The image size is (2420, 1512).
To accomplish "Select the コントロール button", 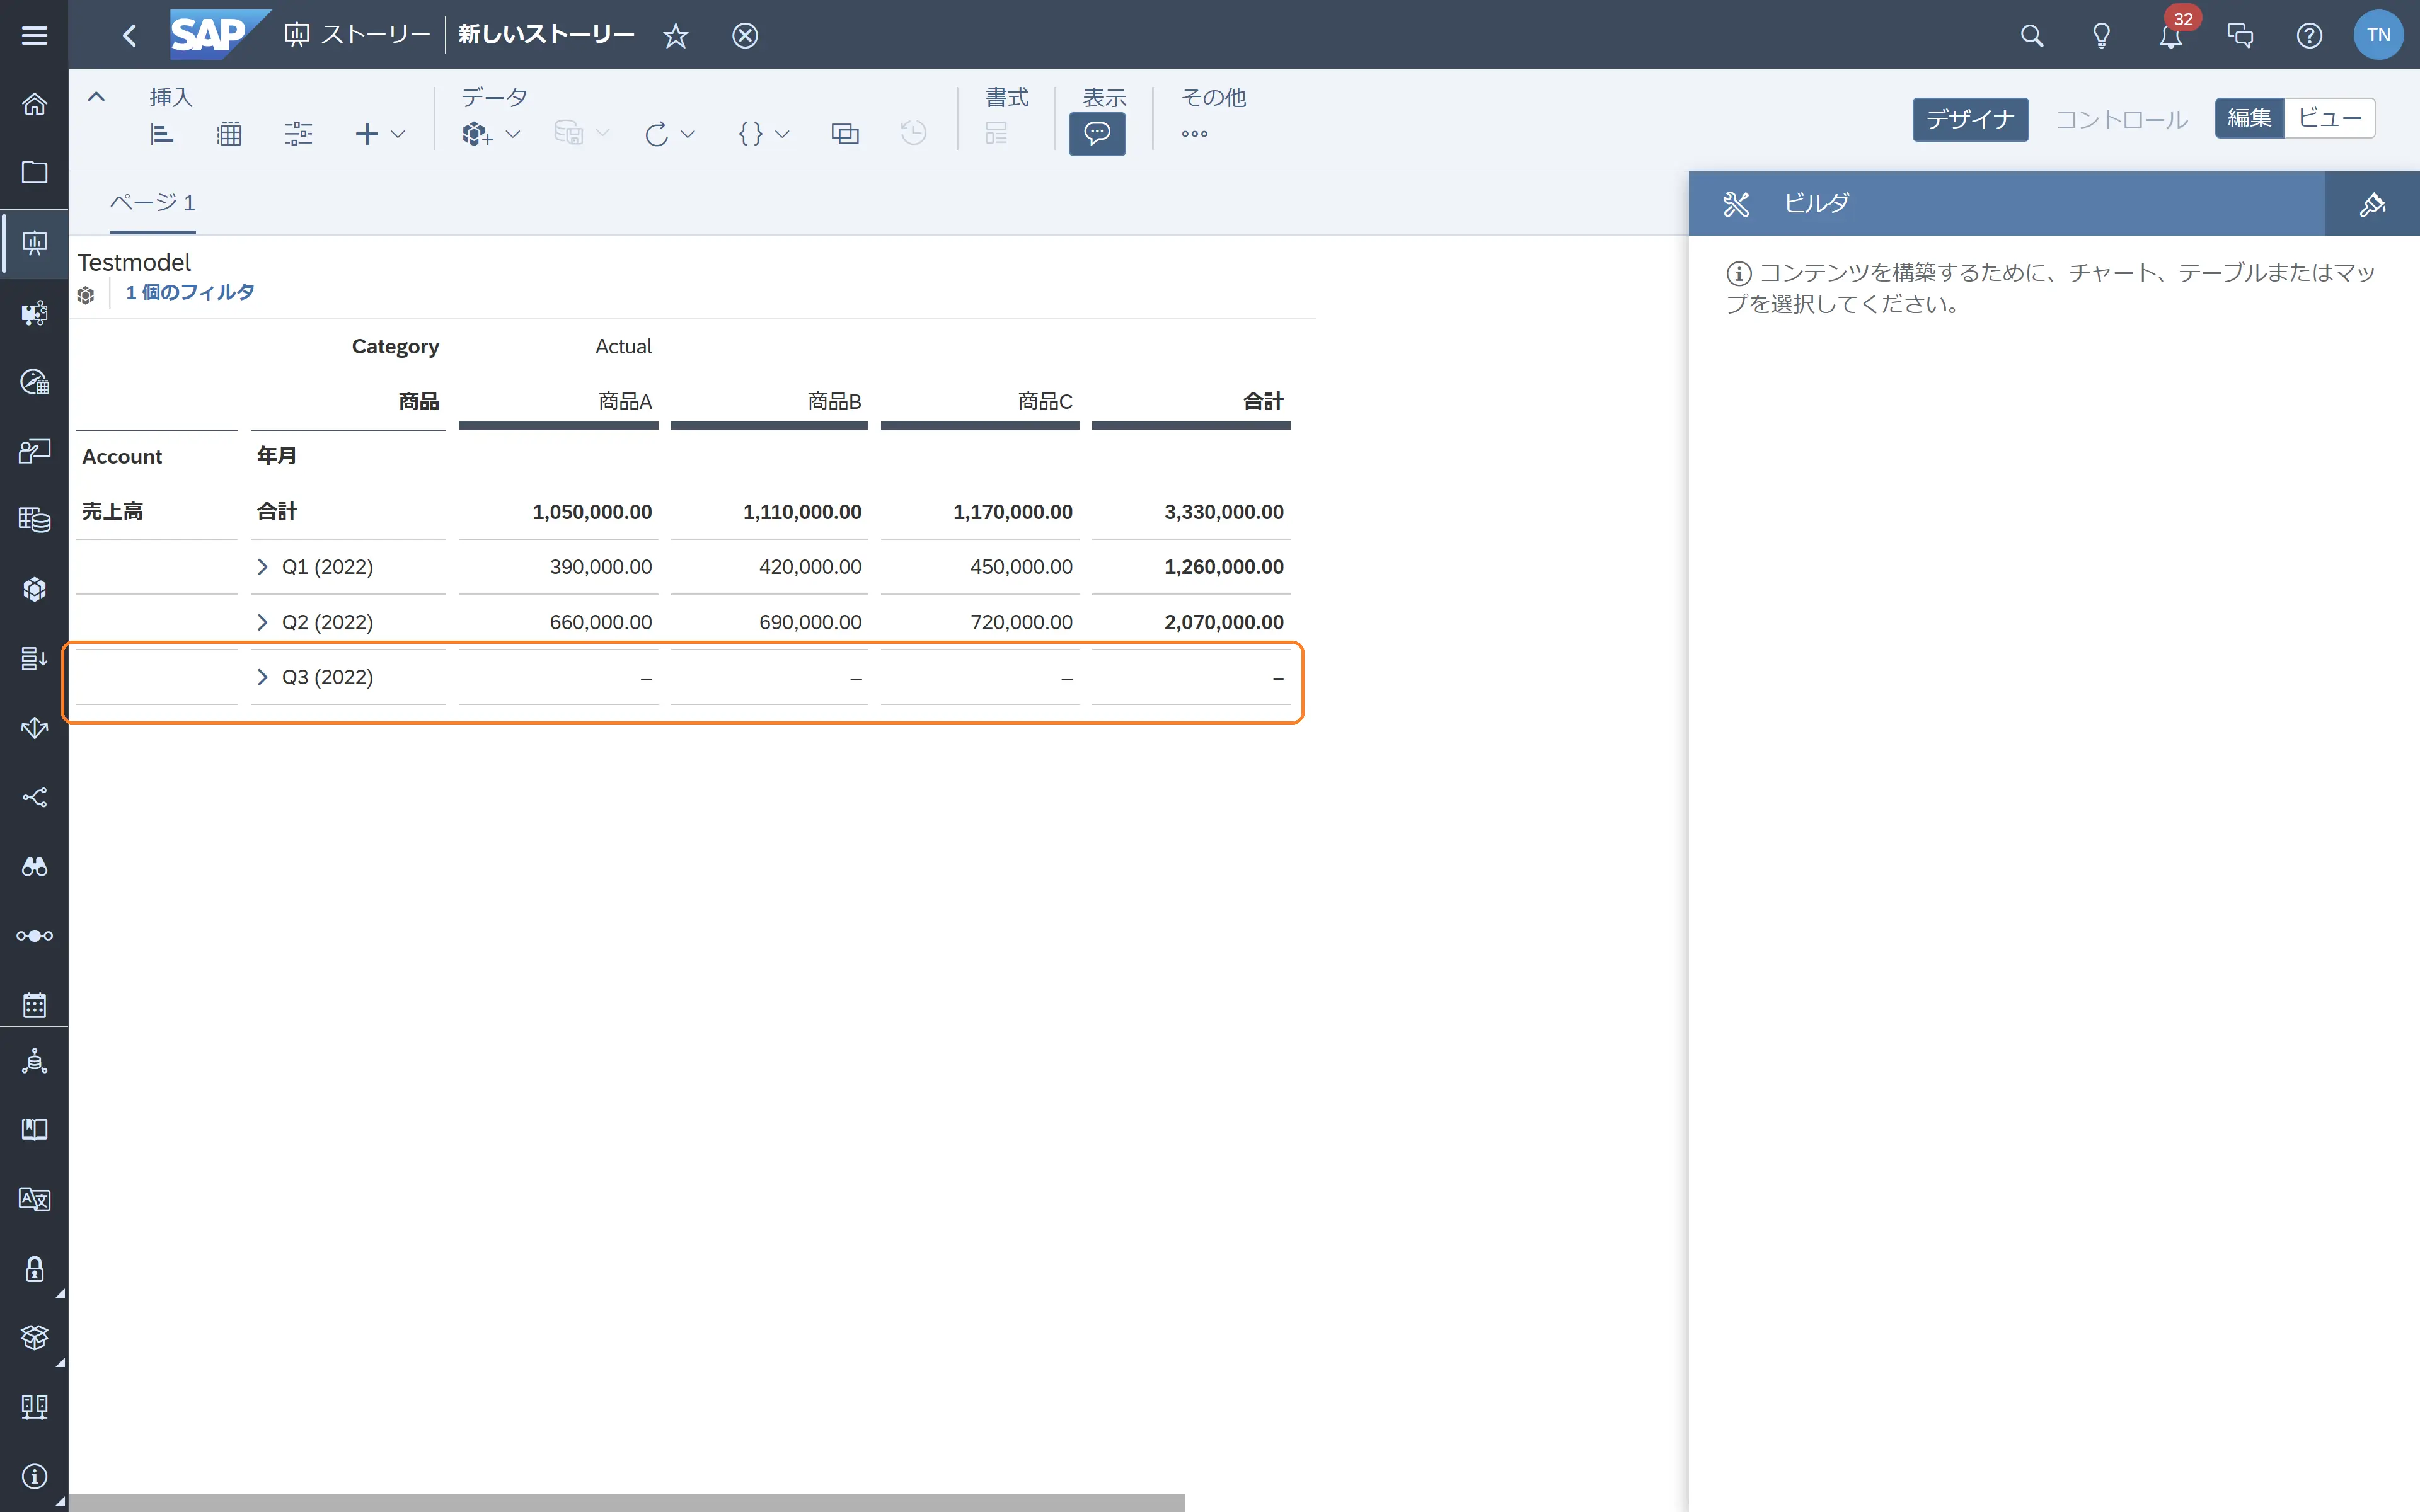I will pyautogui.click(x=2121, y=119).
